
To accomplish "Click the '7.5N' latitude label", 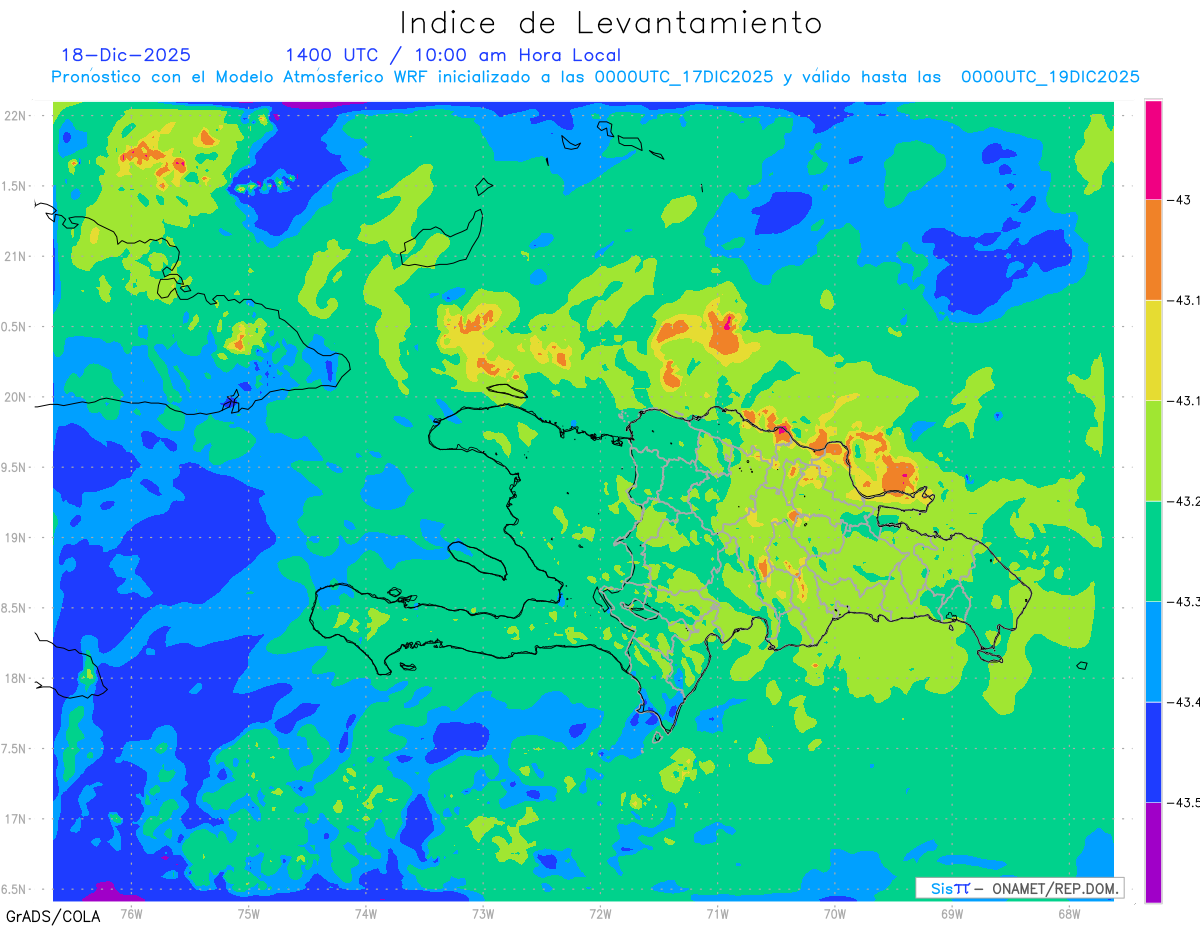I will tap(15, 748).
